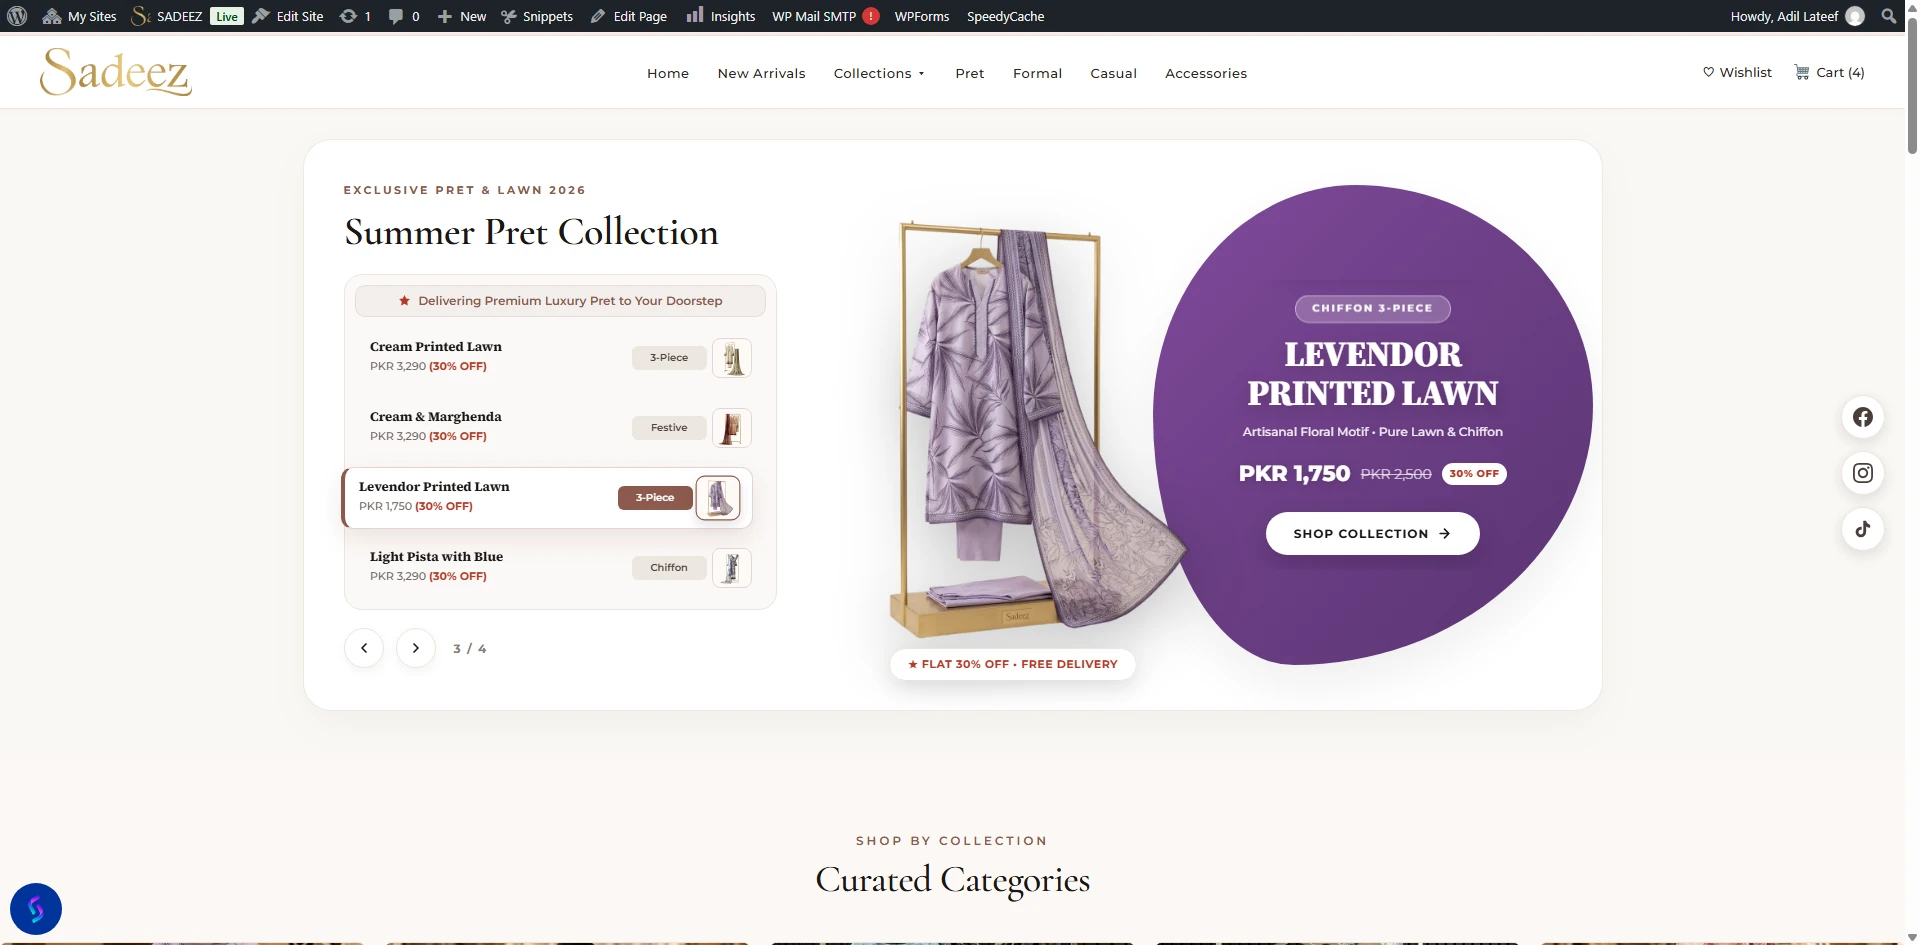1920x945 pixels.
Task: Go to the next slide arrow
Action: point(416,648)
